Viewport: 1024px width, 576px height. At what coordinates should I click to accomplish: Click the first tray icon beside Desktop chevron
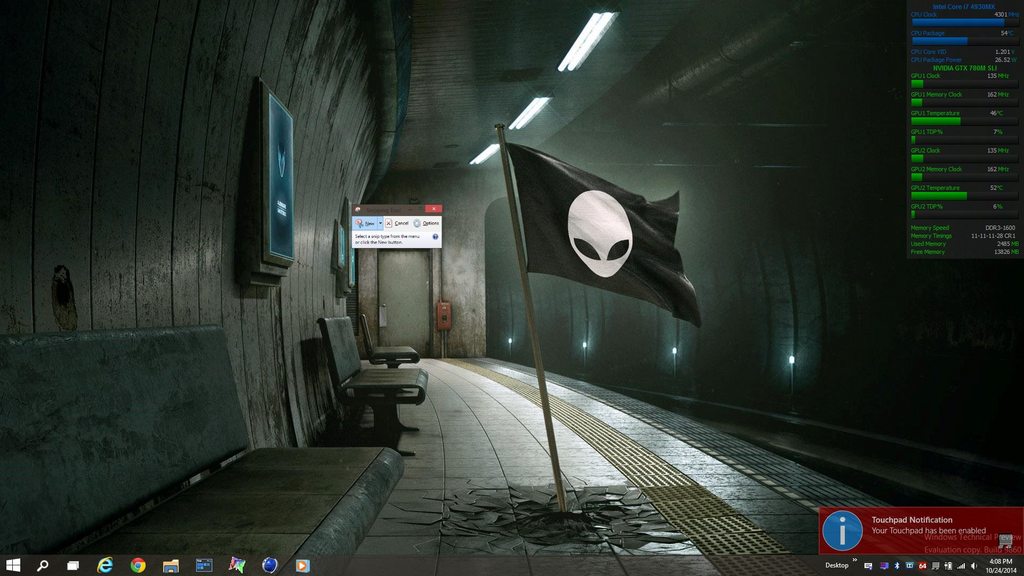[x=868, y=566]
